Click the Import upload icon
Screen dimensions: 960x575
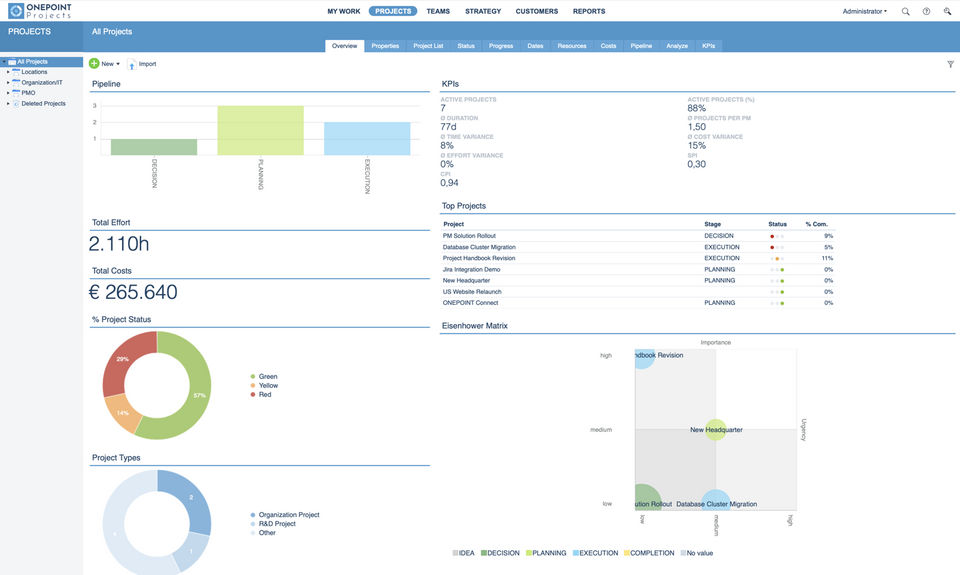tap(131, 64)
